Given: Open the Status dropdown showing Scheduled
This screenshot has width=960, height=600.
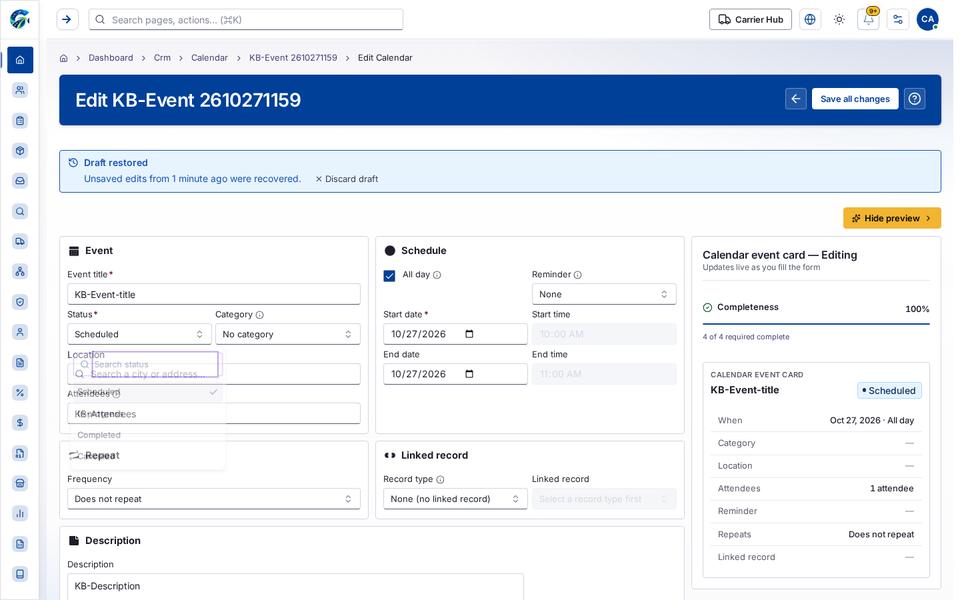Looking at the screenshot, I should pyautogui.click(x=138, y=334).
